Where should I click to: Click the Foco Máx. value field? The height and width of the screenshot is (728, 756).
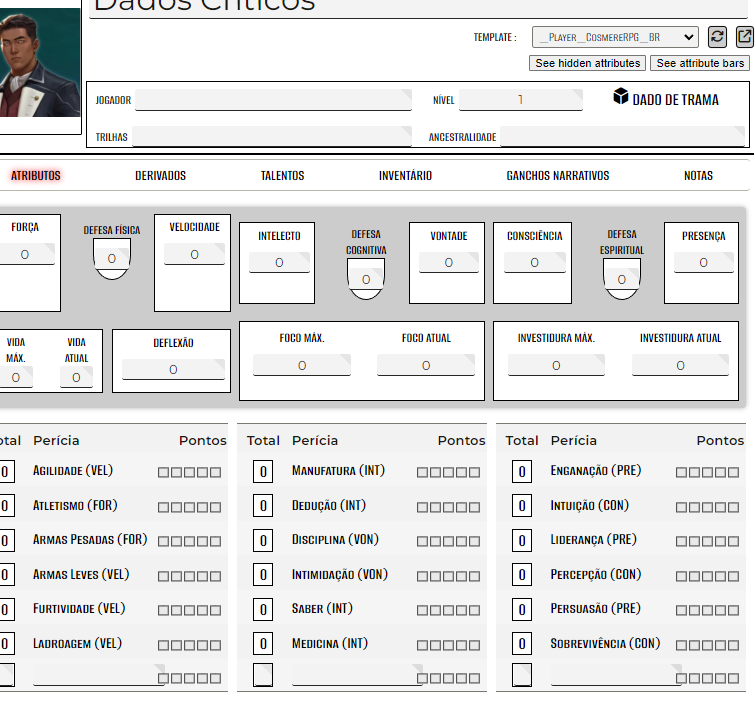pos(302,365)
